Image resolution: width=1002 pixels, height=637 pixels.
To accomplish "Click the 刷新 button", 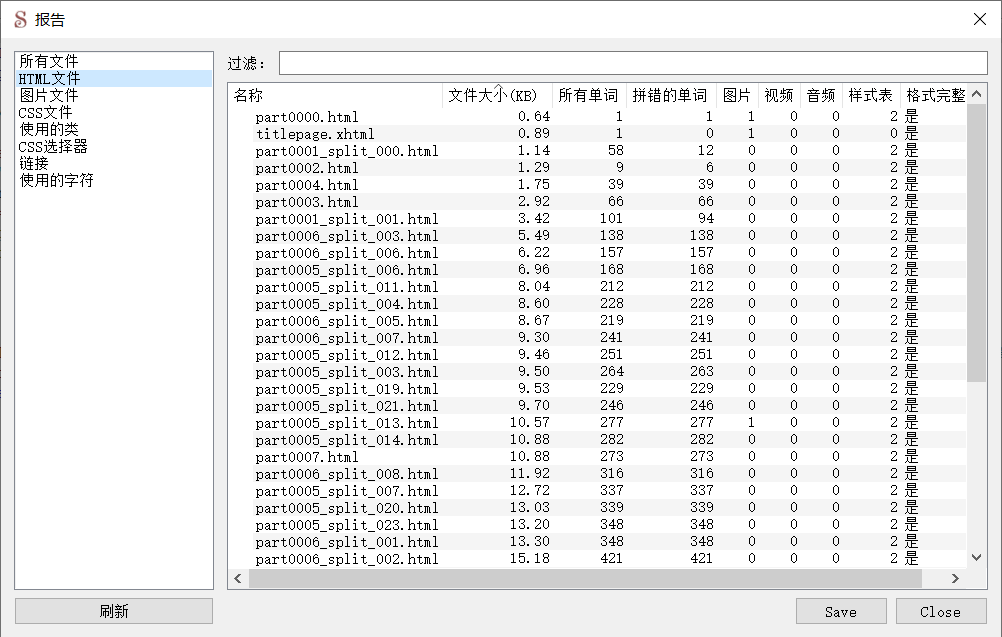I will (112, 610).
